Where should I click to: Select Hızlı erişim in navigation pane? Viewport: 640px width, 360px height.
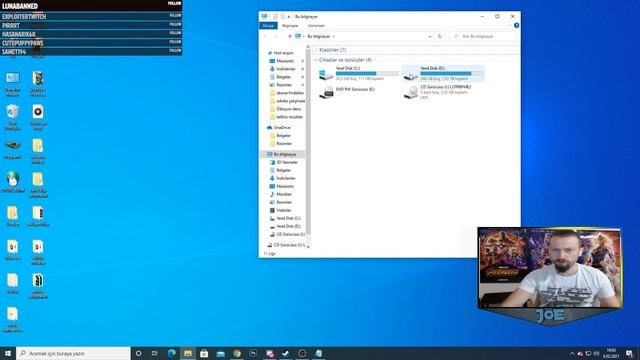coord(283,53)
